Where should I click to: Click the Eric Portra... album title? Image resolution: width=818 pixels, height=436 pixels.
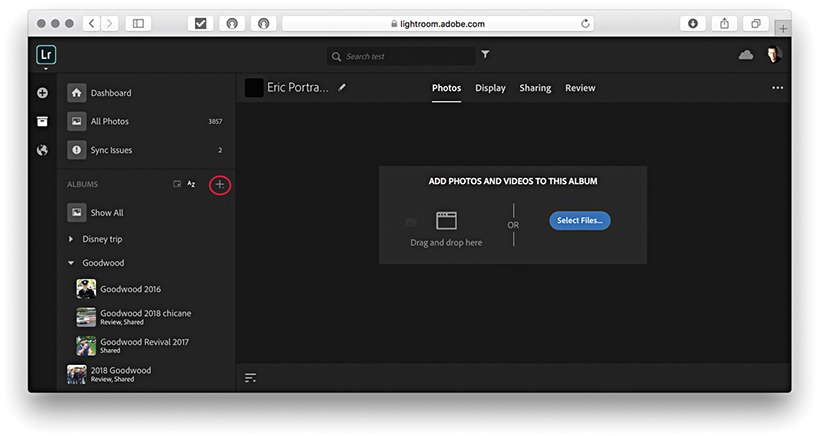click(298, 88)
